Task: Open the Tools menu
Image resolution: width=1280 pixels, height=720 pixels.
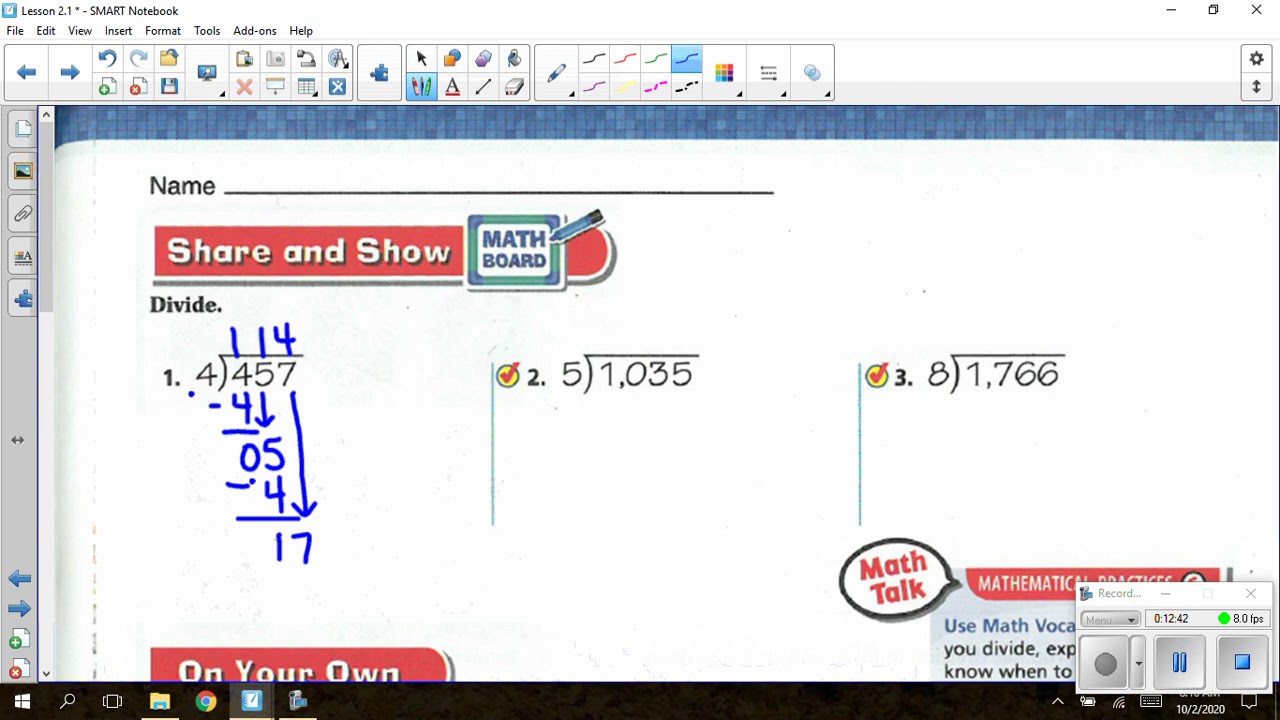Action: coord(207,31)
